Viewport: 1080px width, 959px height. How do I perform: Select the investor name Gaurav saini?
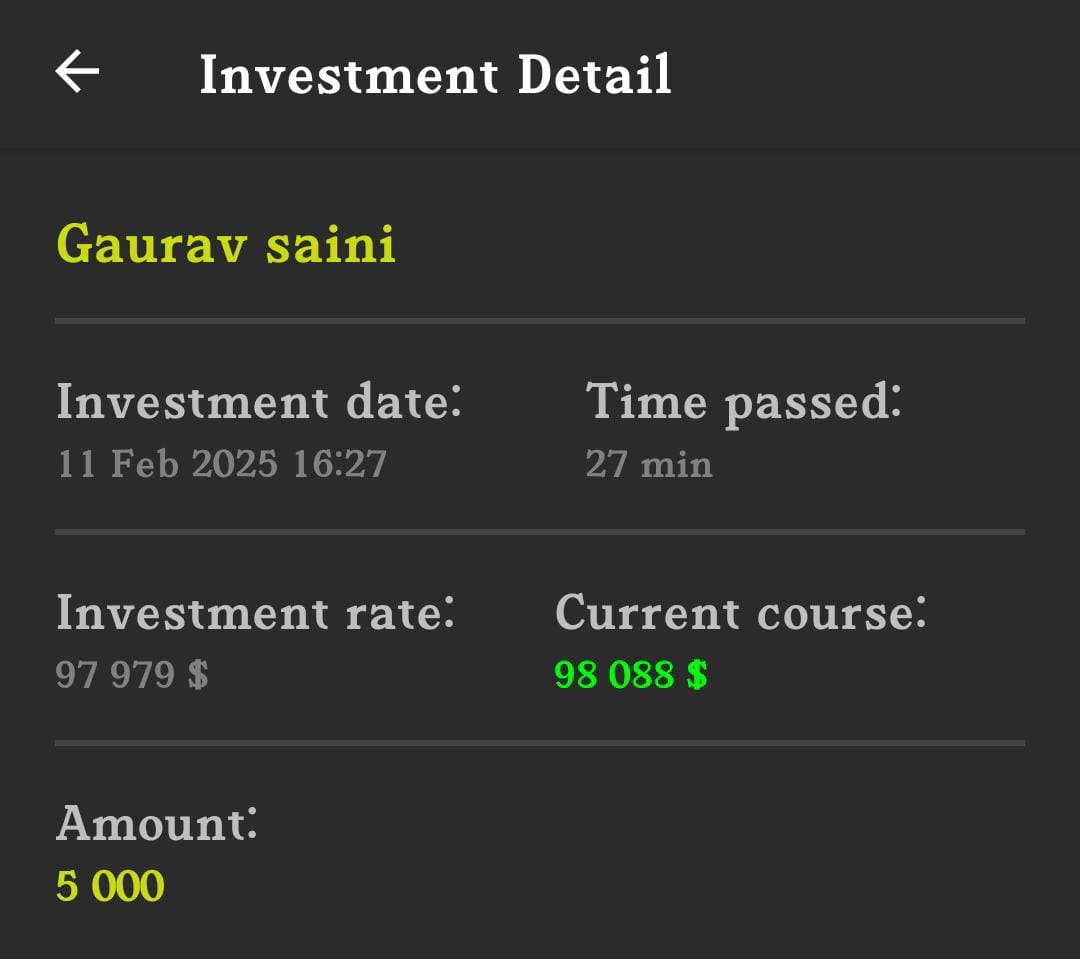tap(226, 243)
